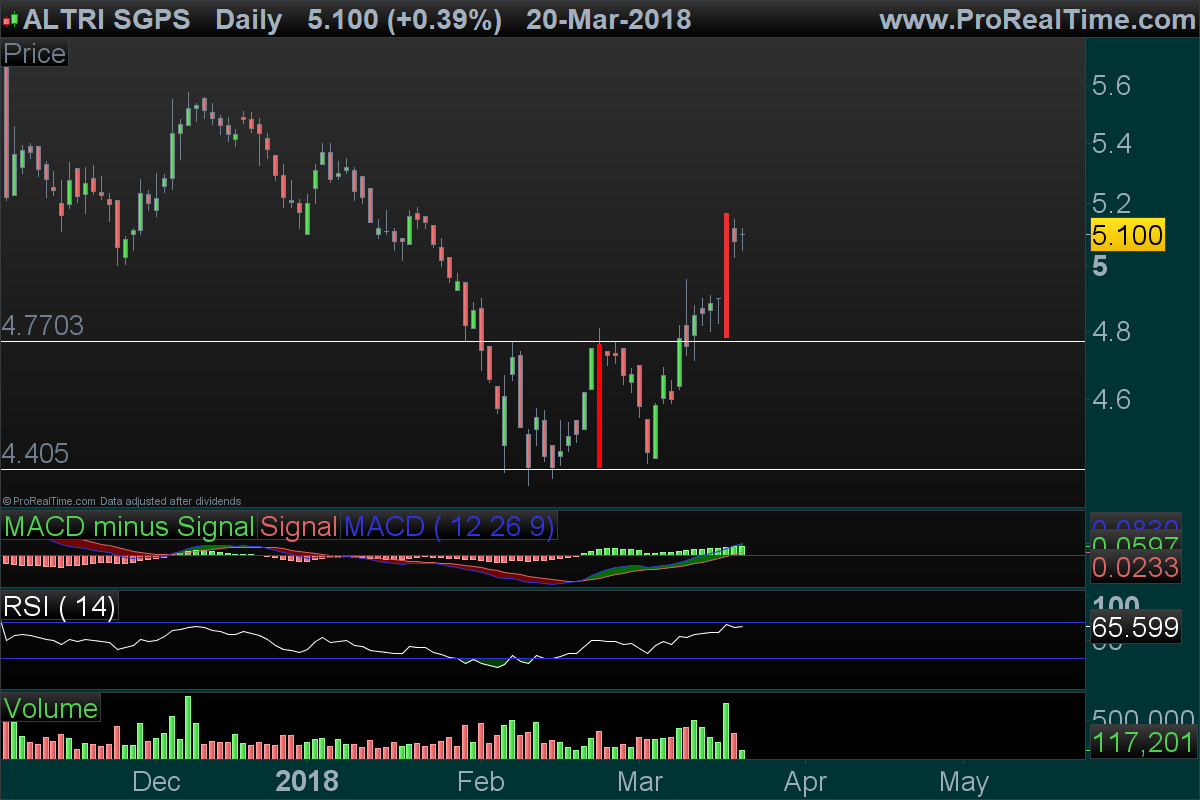The height and width of the screenshot is (800, 1200).
Task: Select the 4.7703 horizontal resistance line label
Action: pos(42,326)
